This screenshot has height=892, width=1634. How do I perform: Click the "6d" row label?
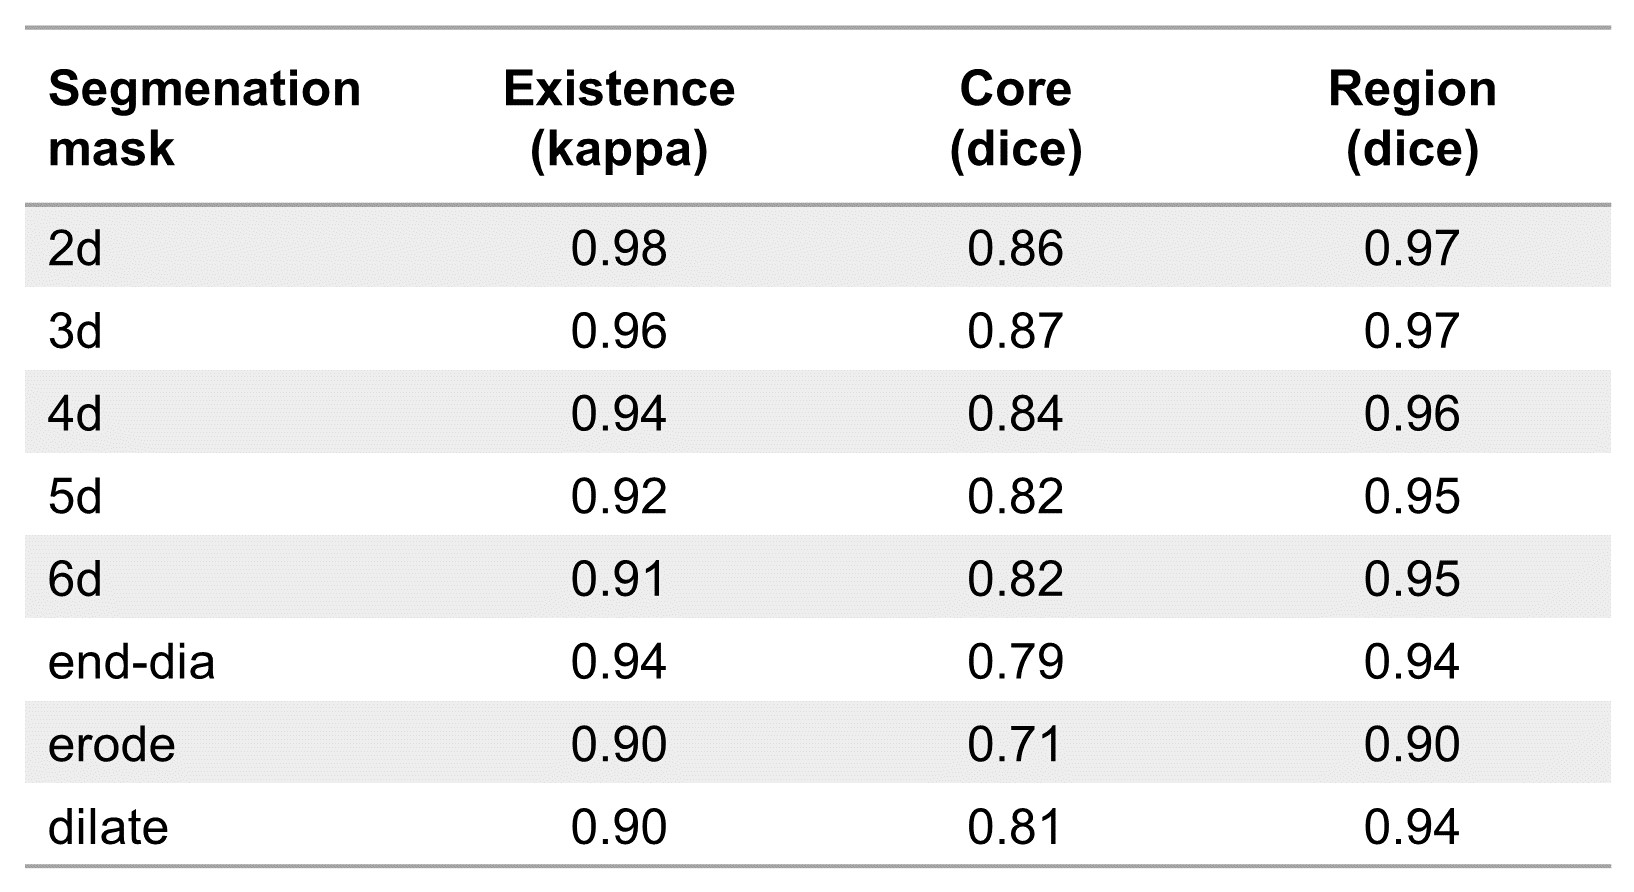75,580
